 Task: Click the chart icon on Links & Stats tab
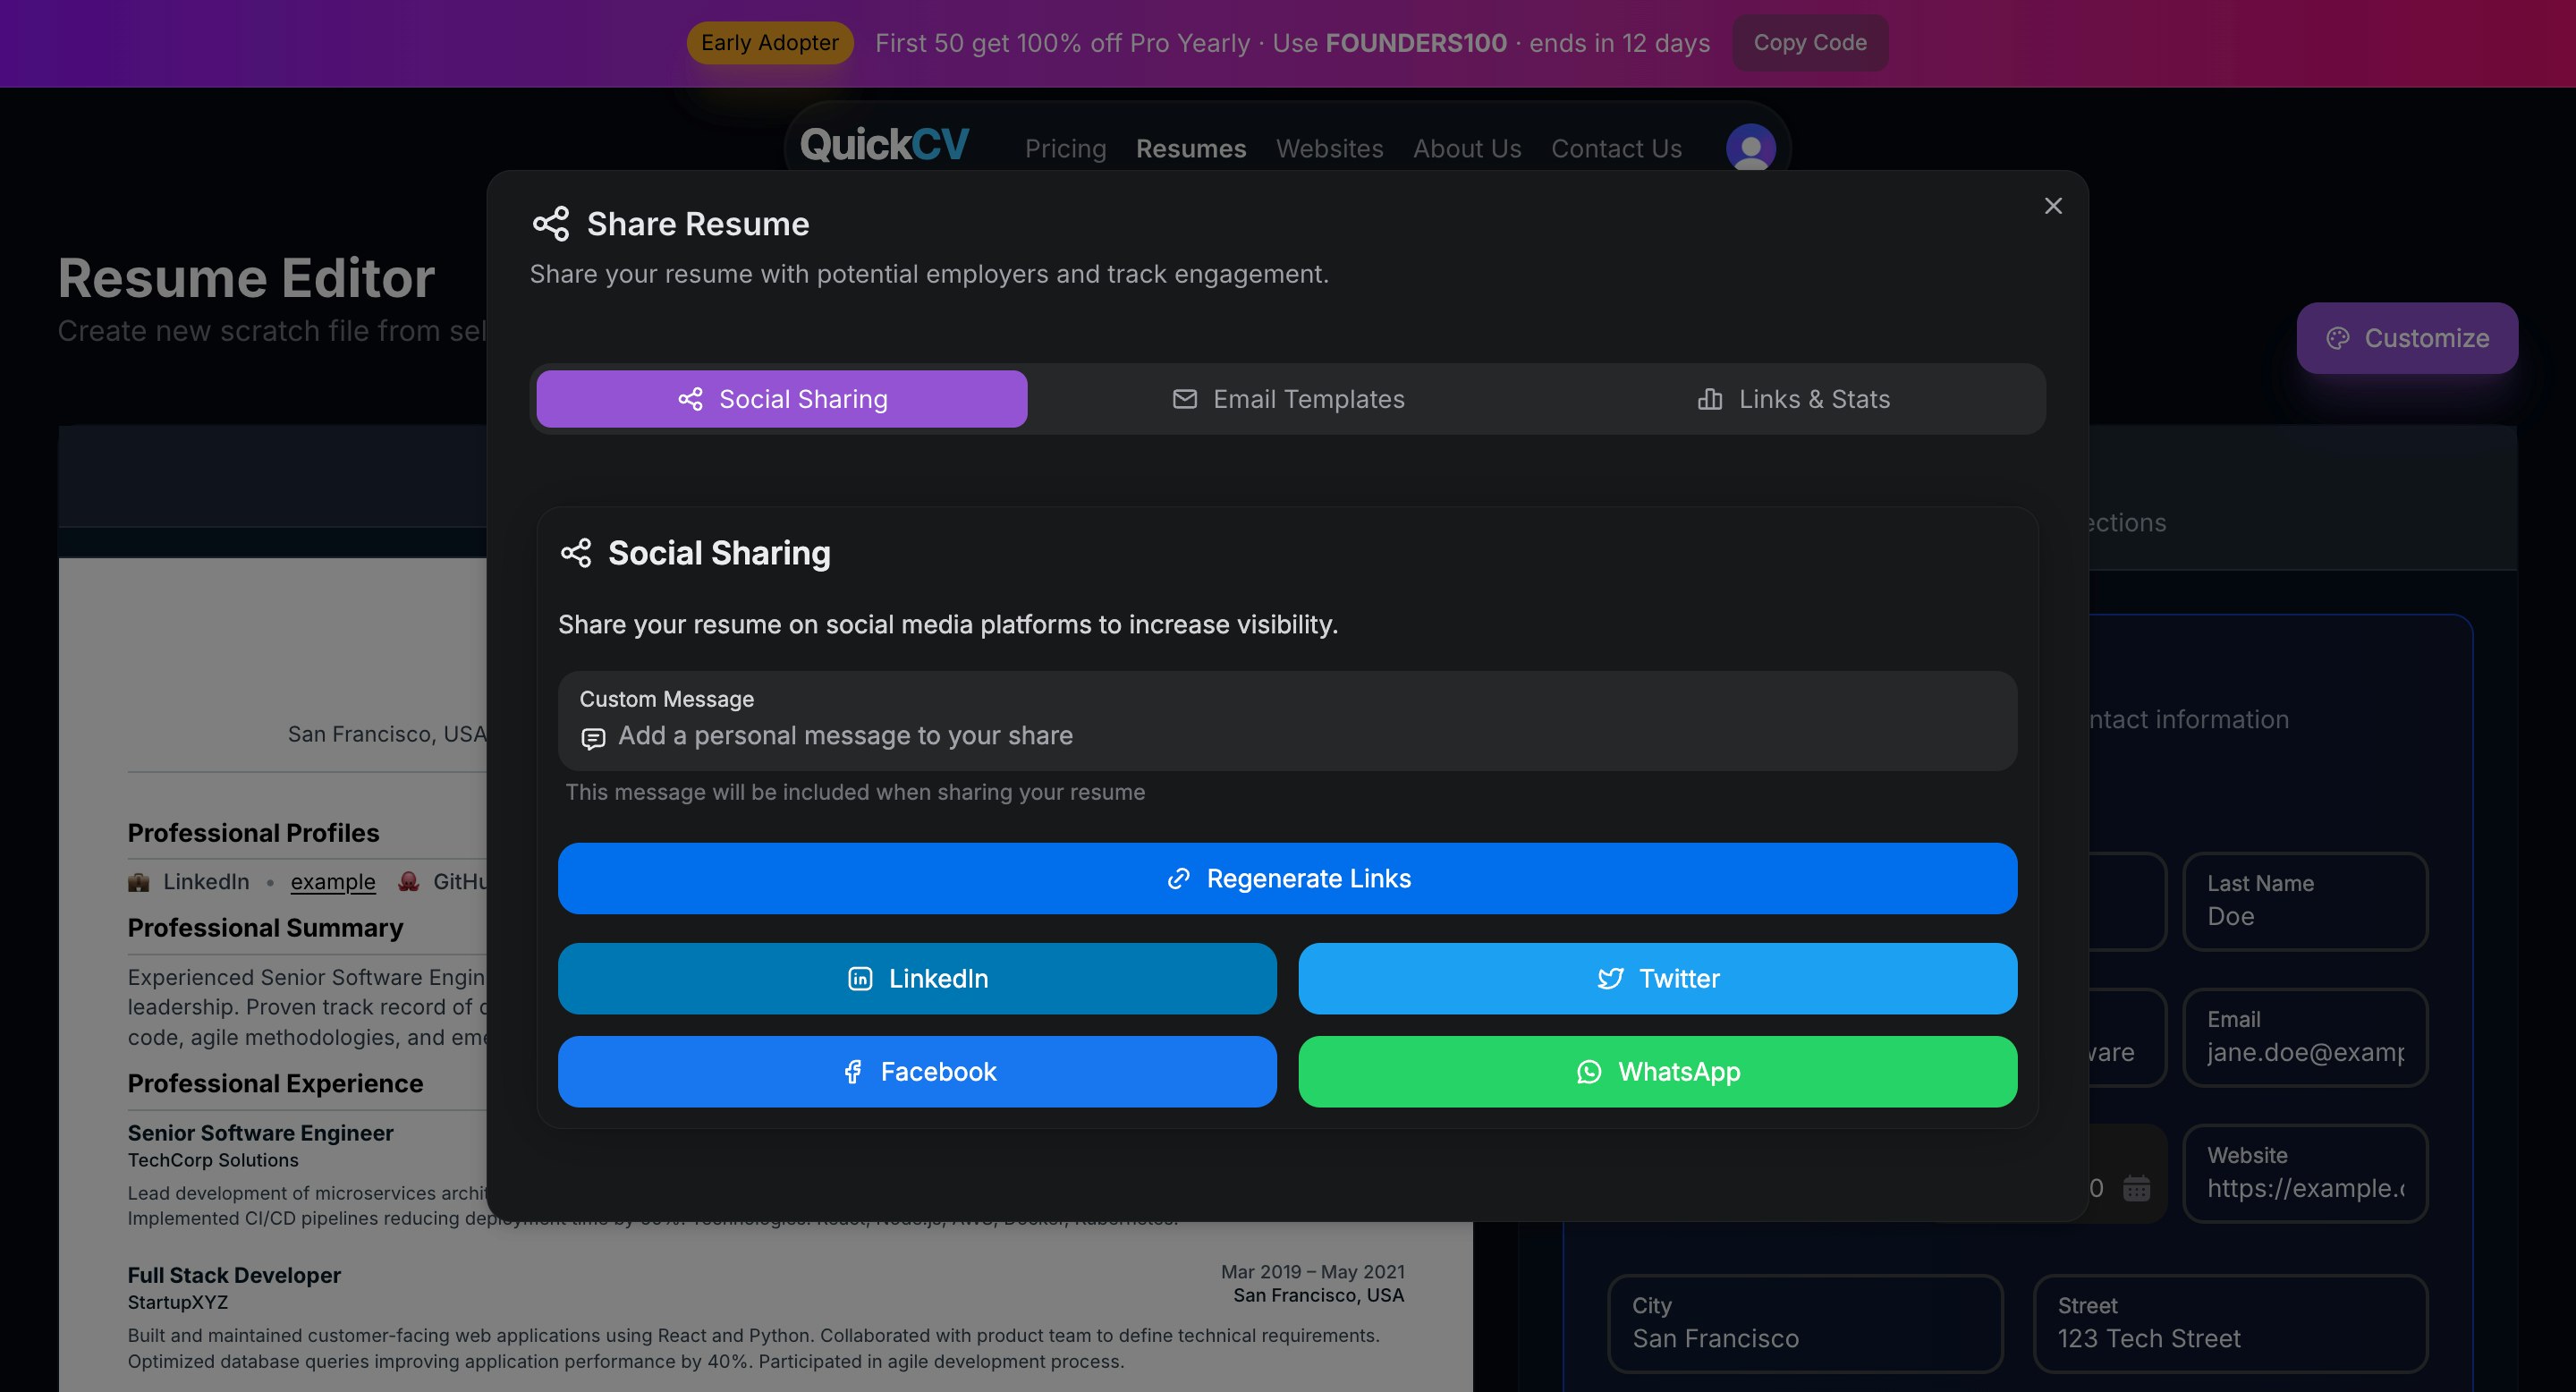tap(1710, 398)
